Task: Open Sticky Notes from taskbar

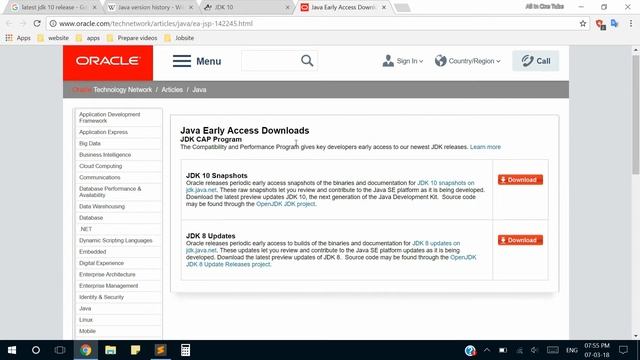Action: pyautogui.click(x=136, y=350)
